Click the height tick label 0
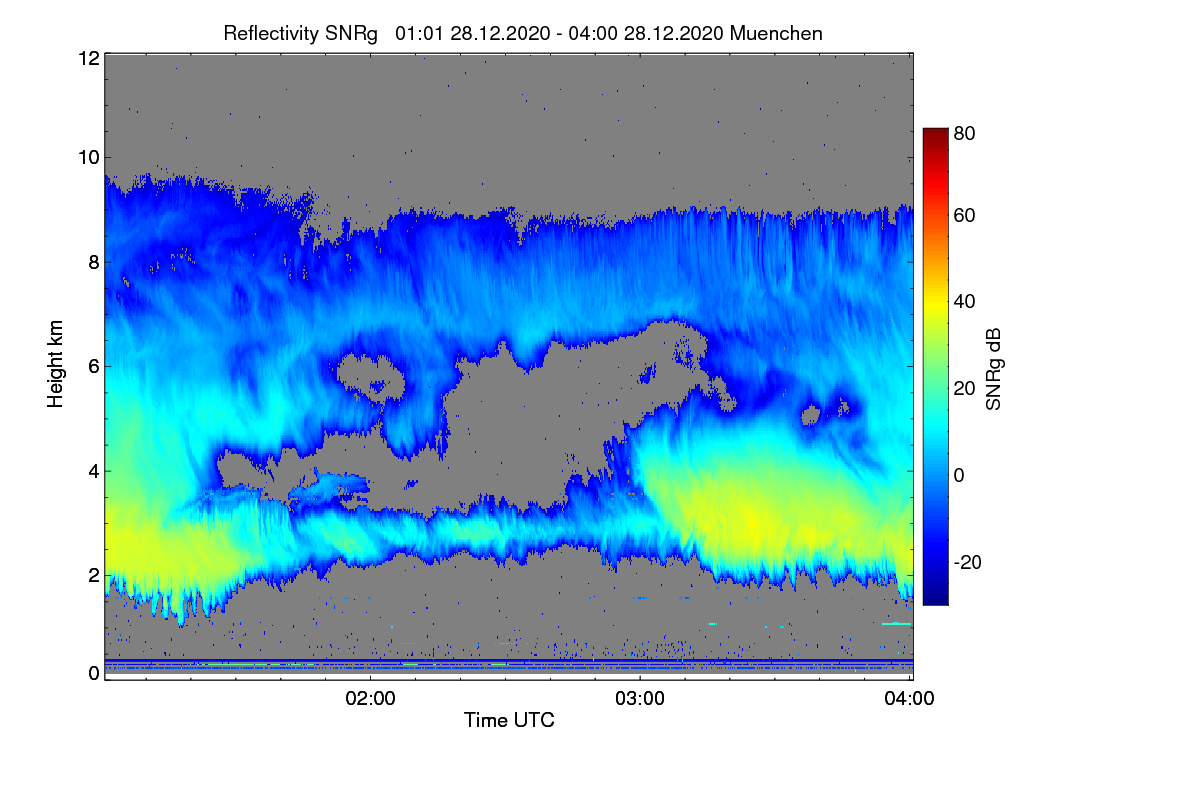1200x800 pixels. pyautogui.click(x=93, y=673)
